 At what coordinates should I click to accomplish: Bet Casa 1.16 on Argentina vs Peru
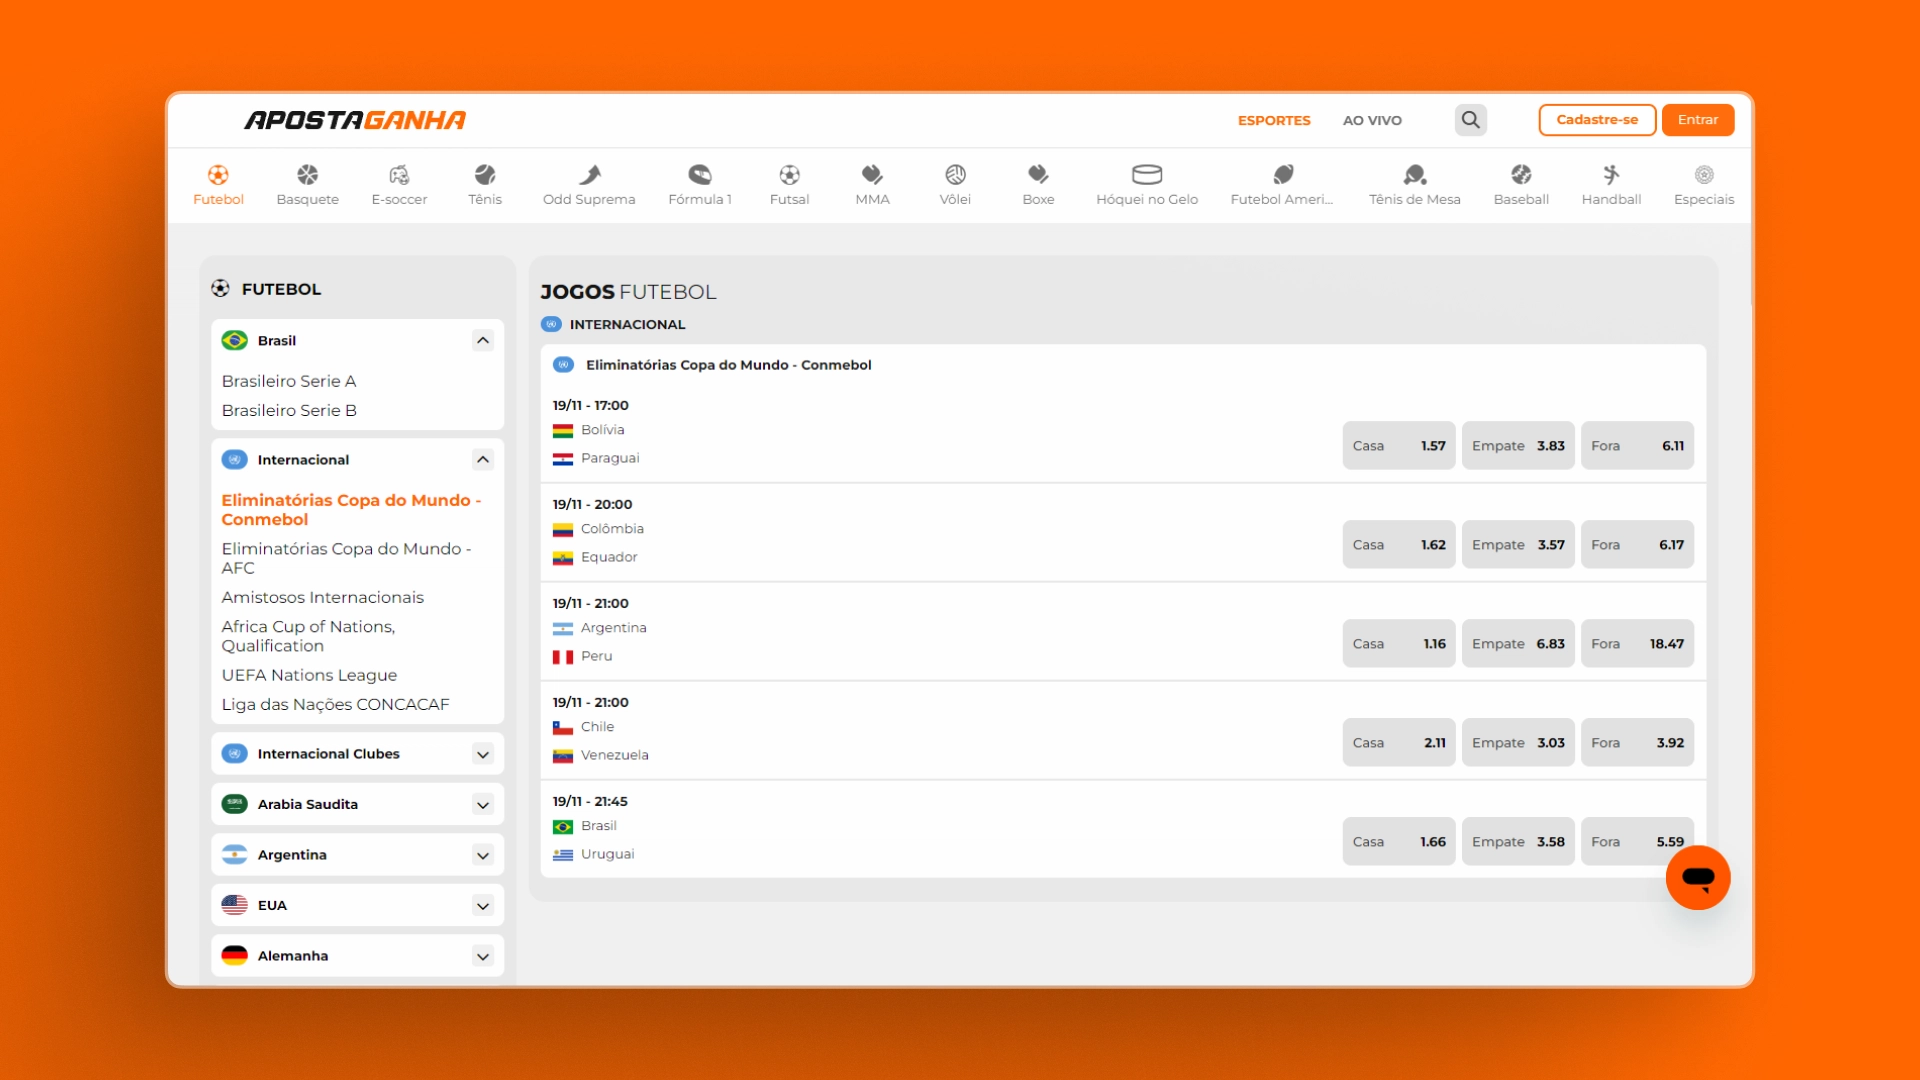[1399, 644]
